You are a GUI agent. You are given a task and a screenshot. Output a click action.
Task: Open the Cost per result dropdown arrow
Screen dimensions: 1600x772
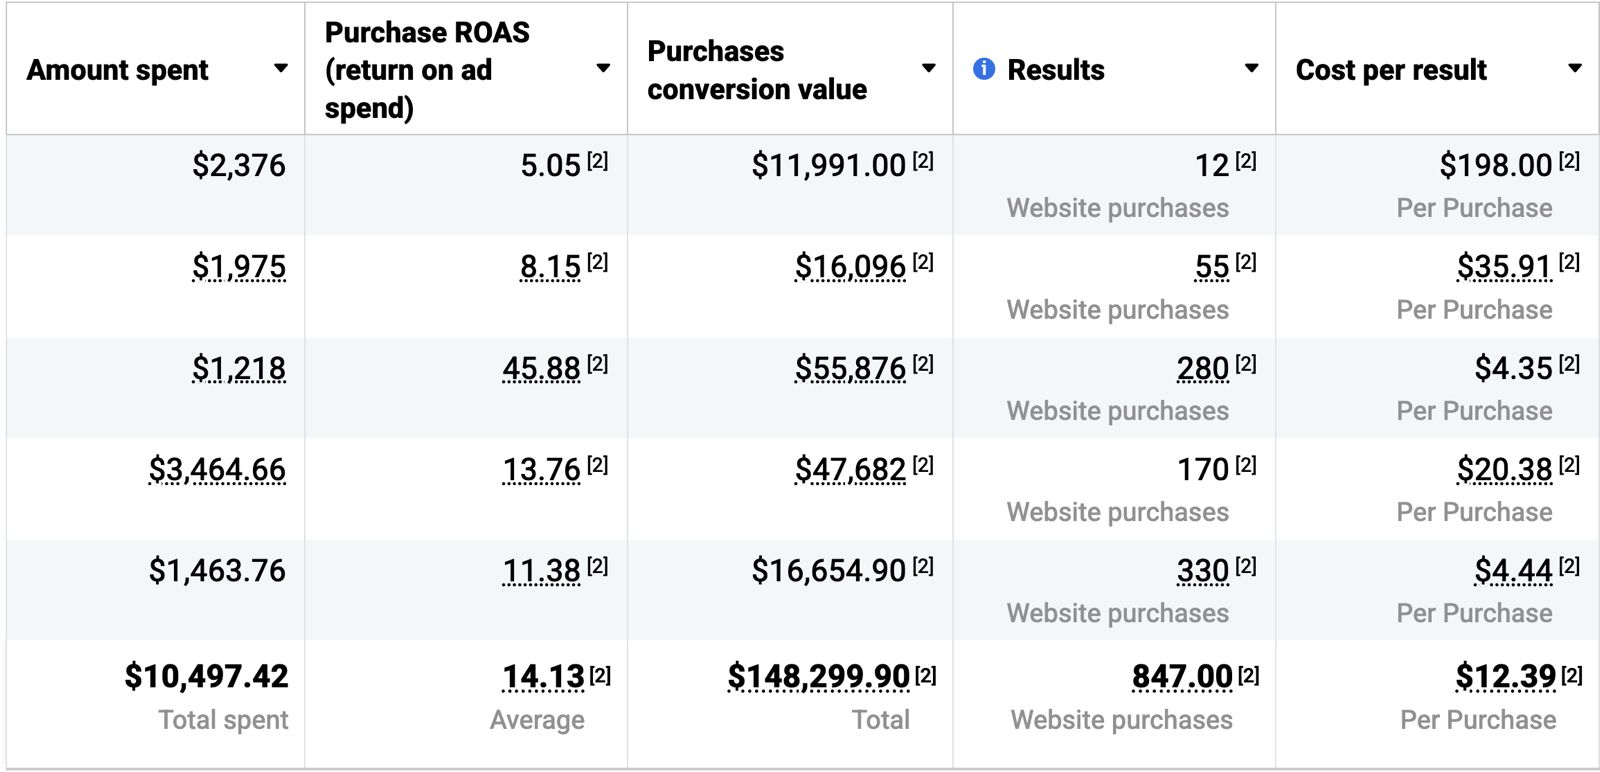coord(1575,69)
